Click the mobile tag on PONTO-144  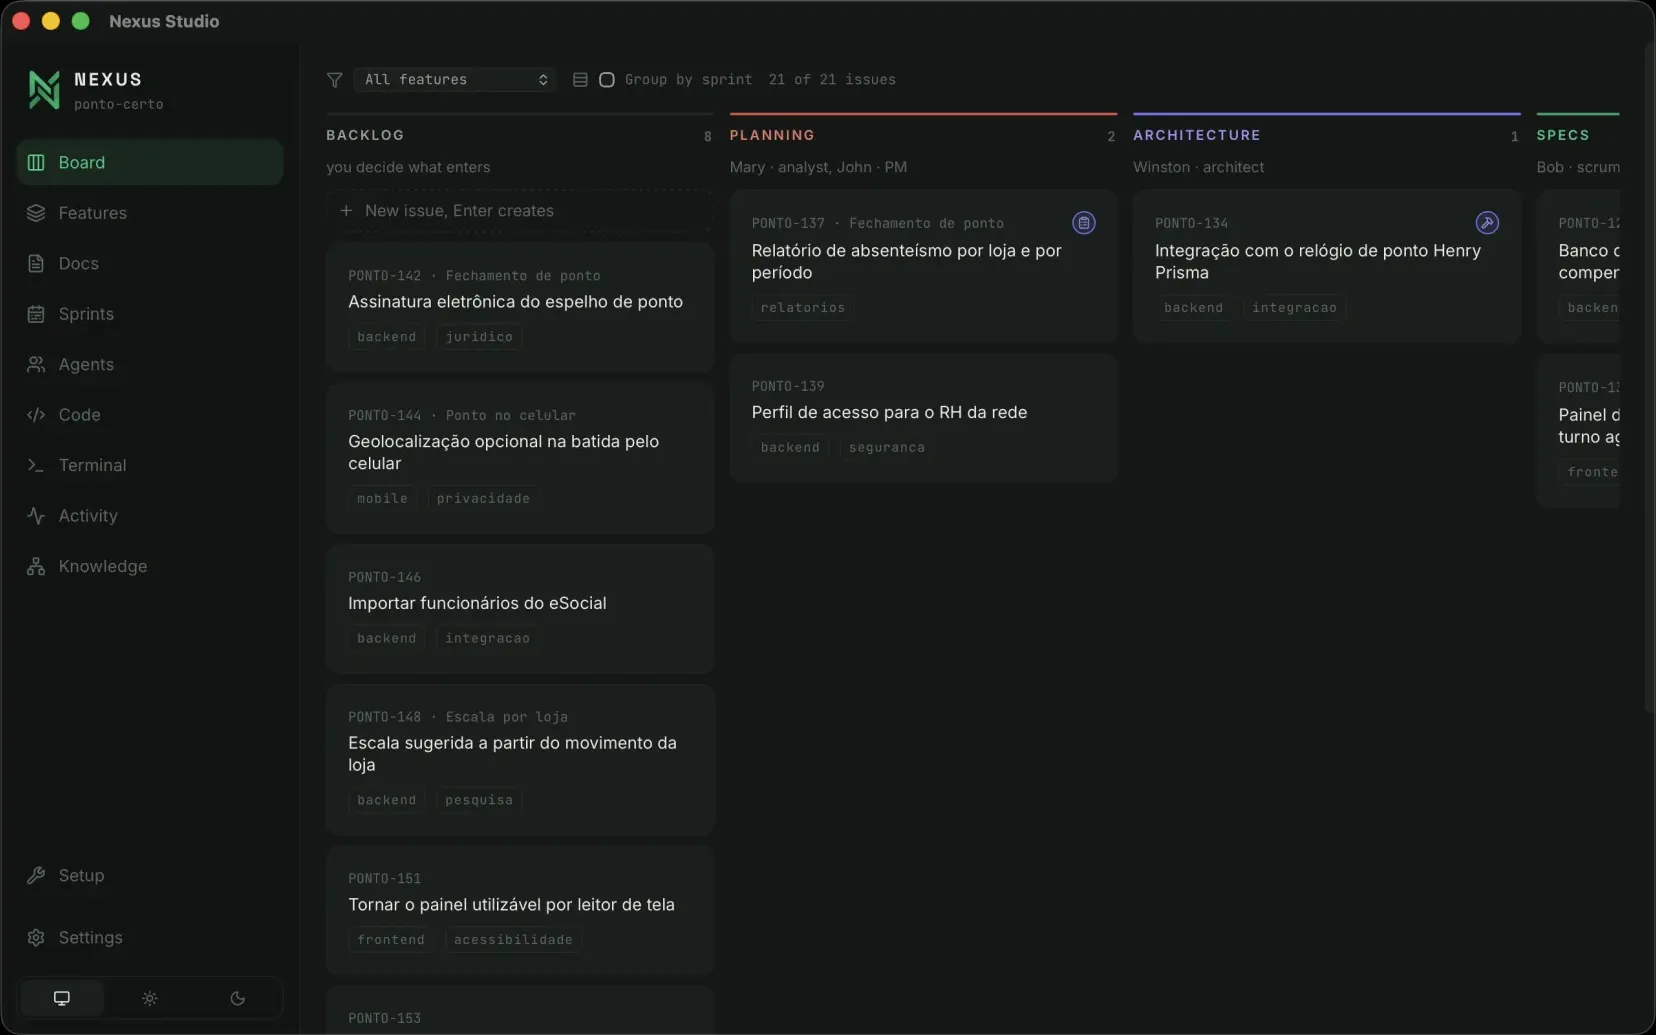tap(382, 499)
